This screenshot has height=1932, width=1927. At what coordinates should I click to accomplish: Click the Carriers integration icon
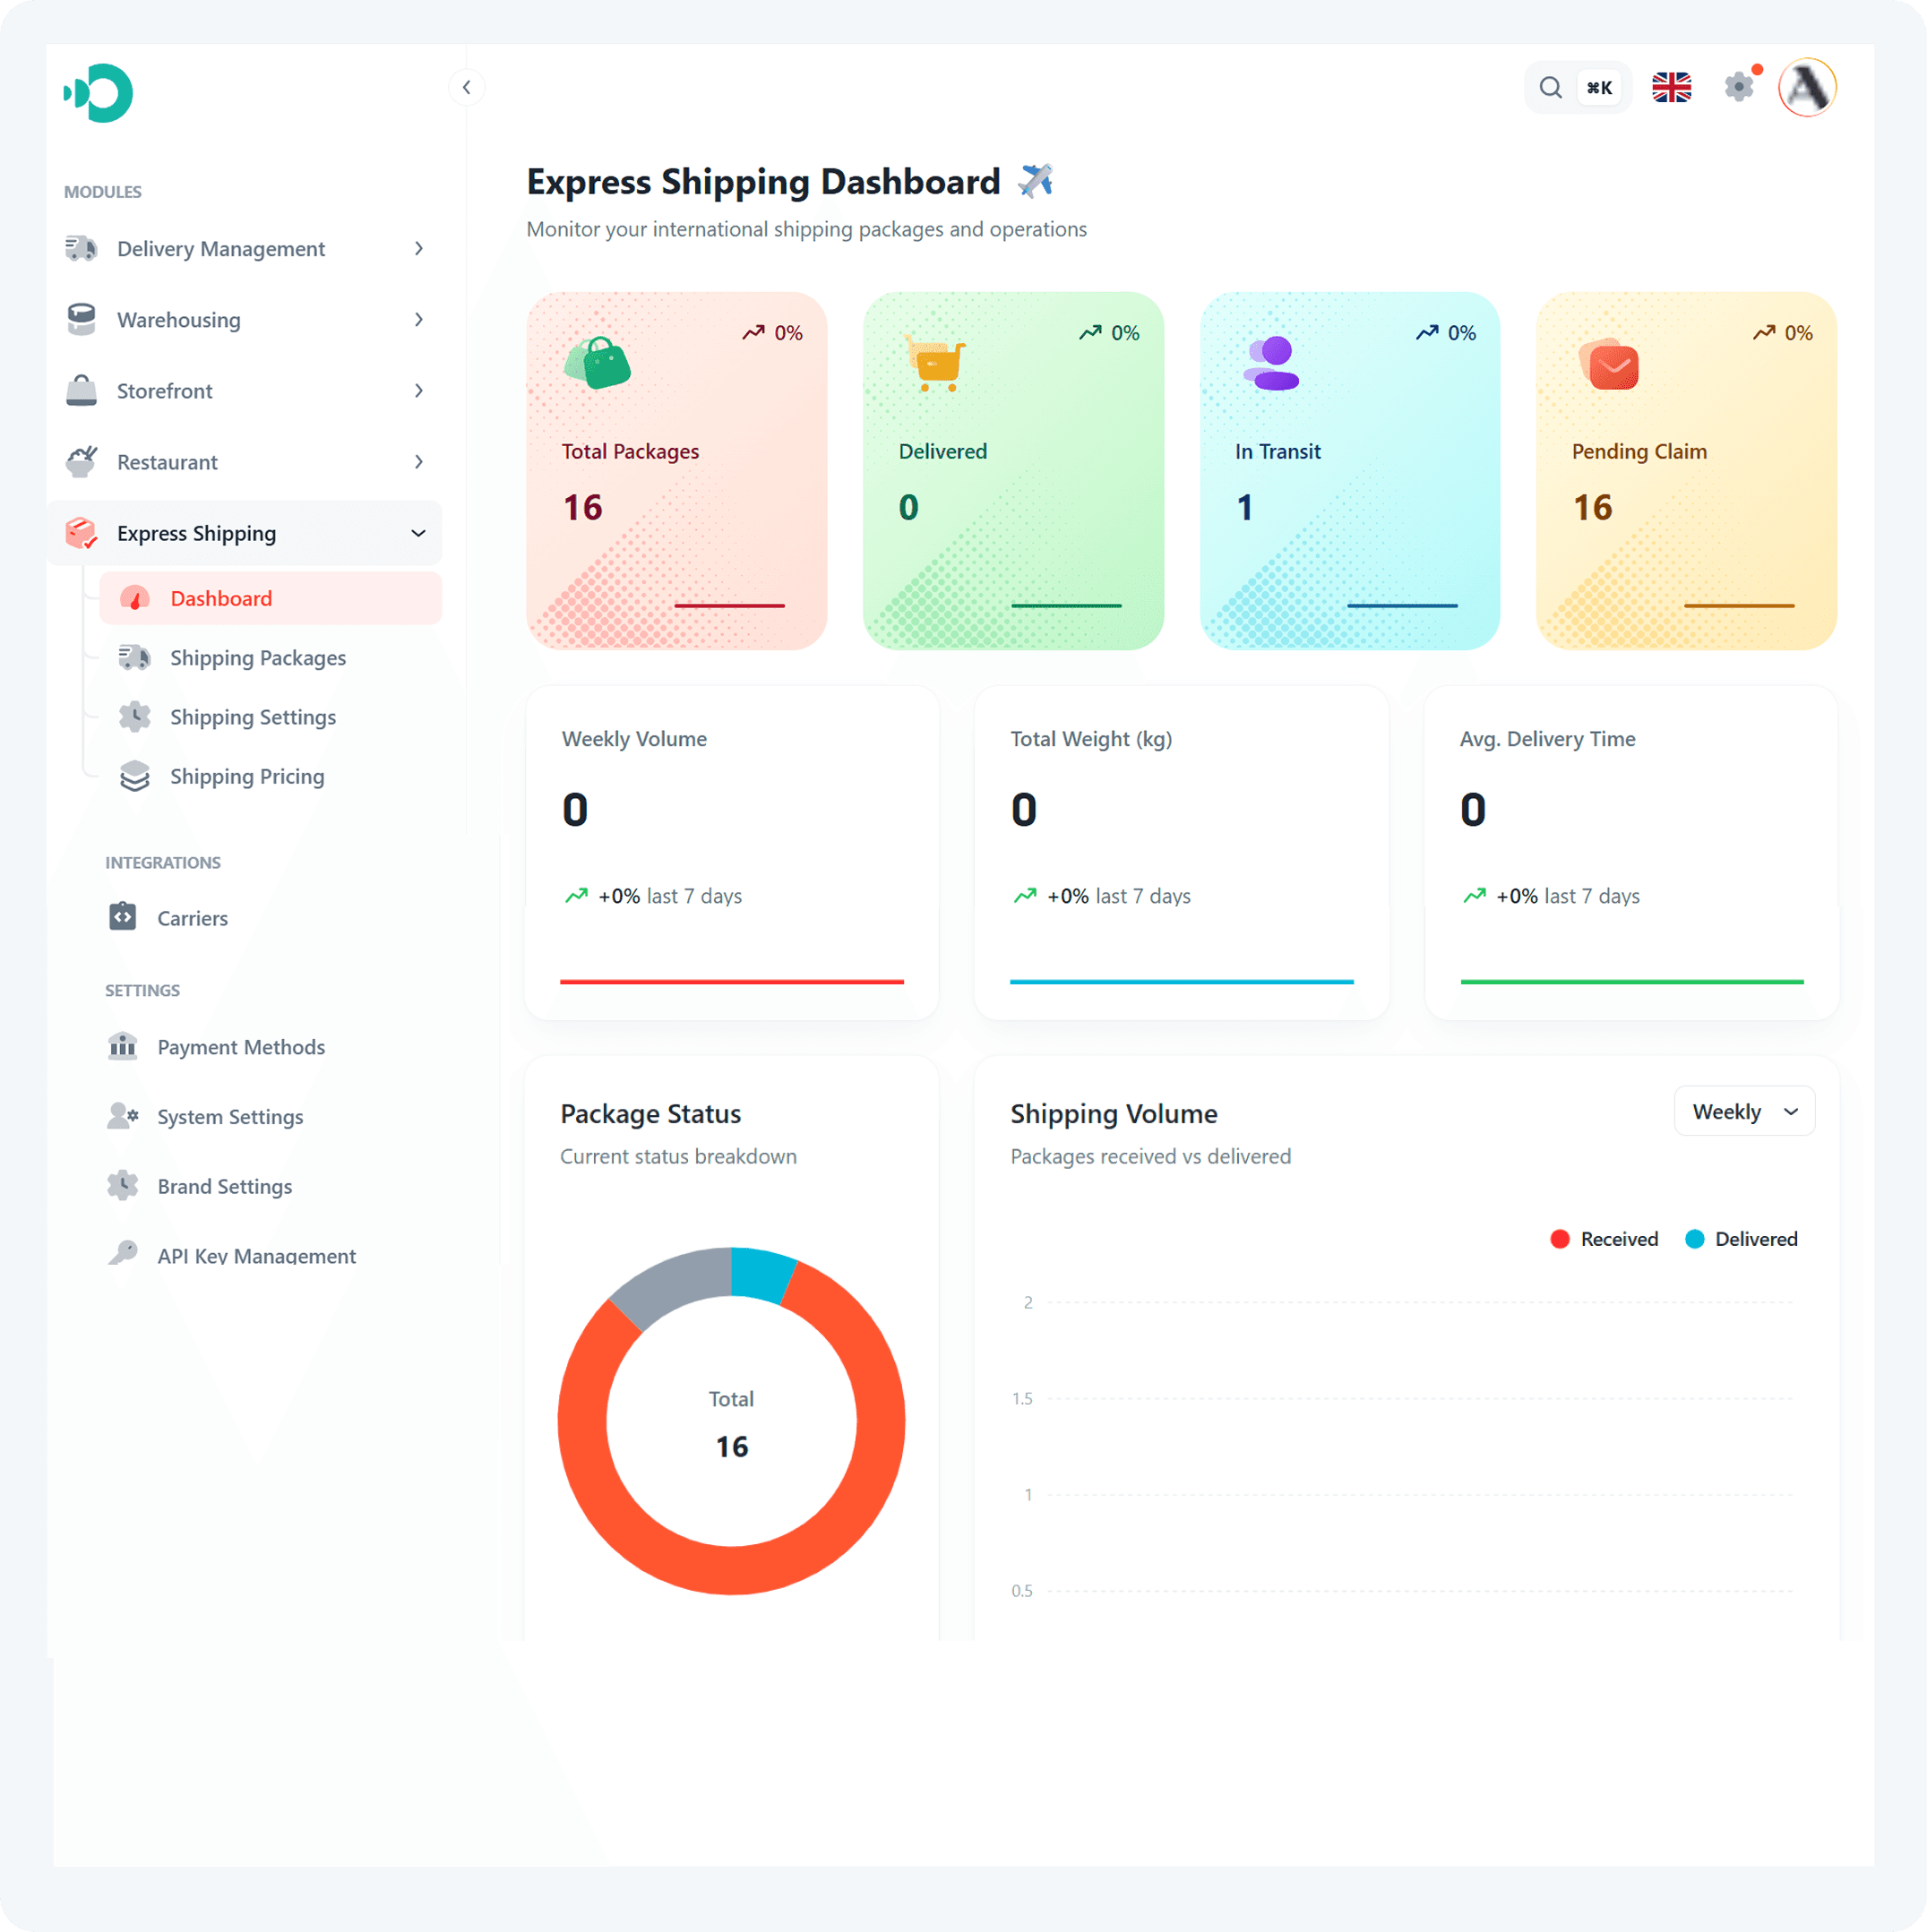122,917
